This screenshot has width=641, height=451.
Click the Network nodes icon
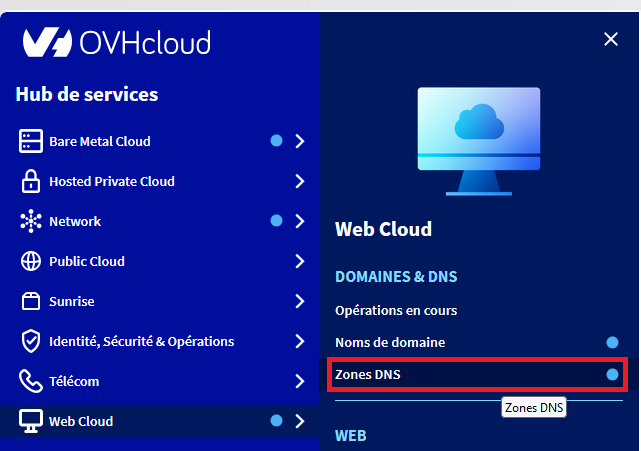pyautogui.click(x=31, y=221)
